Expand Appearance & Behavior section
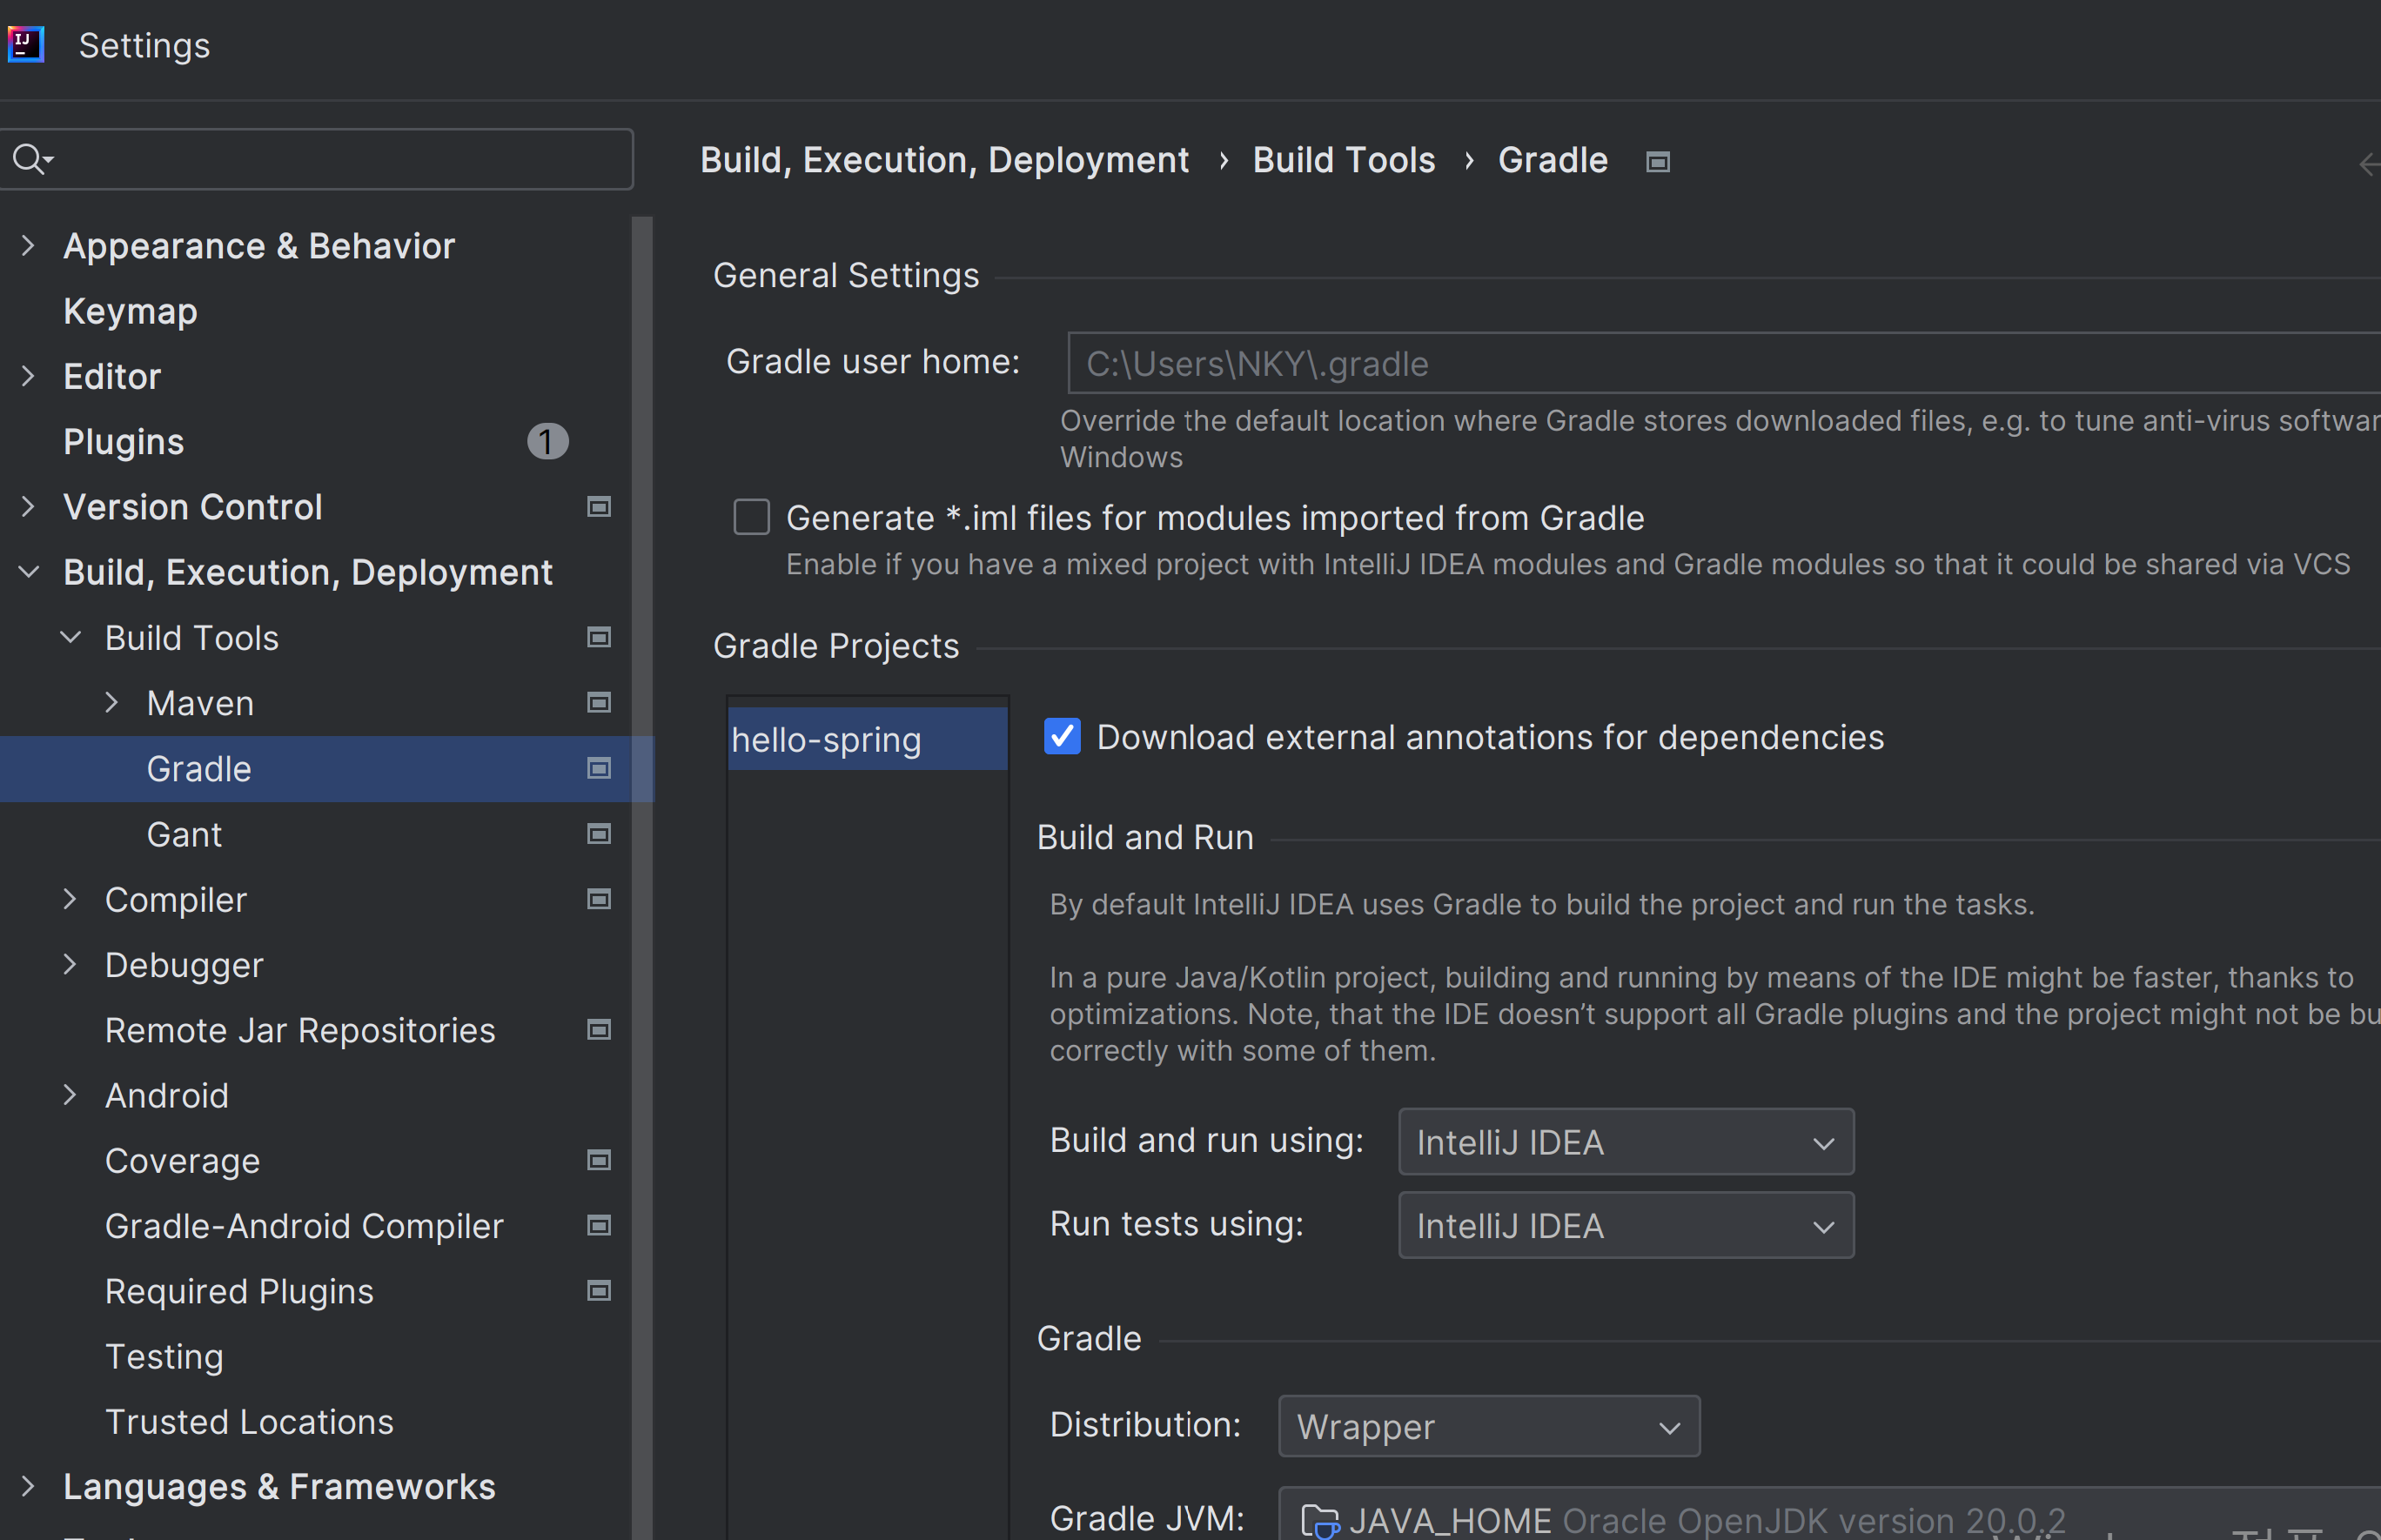This screenshot has width=2381, height=1540. (x=28, y=246)
